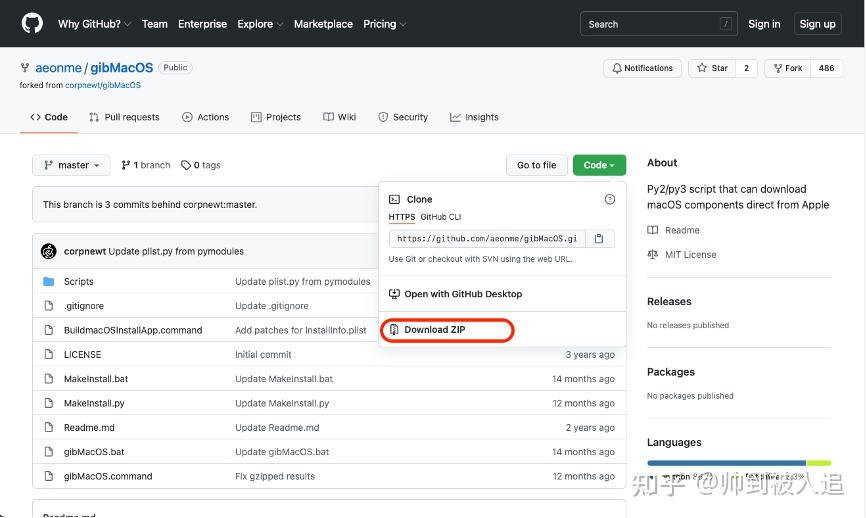Fork the repository via Fork button

click(788, 68)
